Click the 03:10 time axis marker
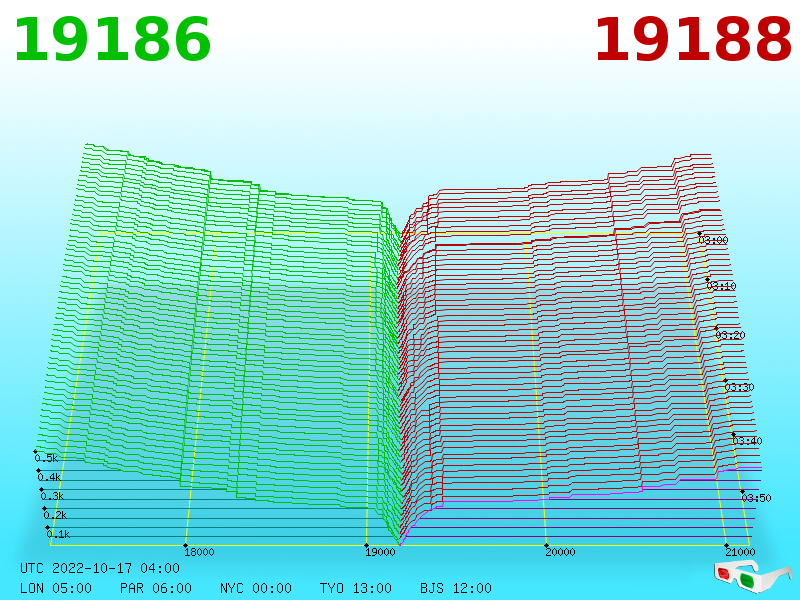800x600 pixels. point(721,286)
